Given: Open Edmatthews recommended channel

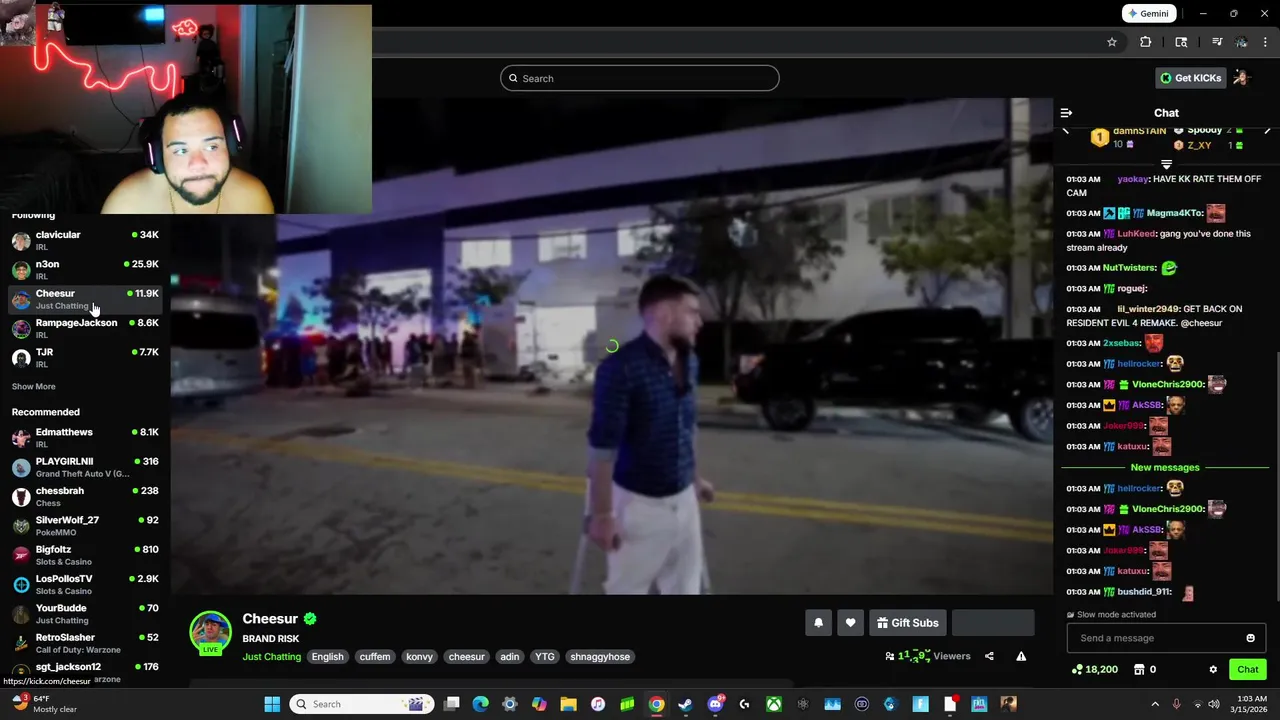Looking at the screenshot, I should pyautogui.click(x=85, y=438).
